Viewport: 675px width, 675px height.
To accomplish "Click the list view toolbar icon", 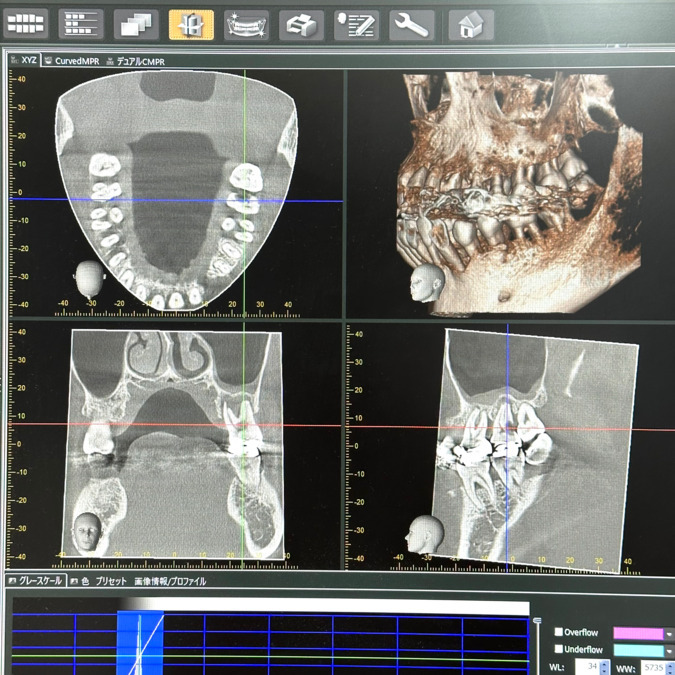I will (x=82, y=24).
